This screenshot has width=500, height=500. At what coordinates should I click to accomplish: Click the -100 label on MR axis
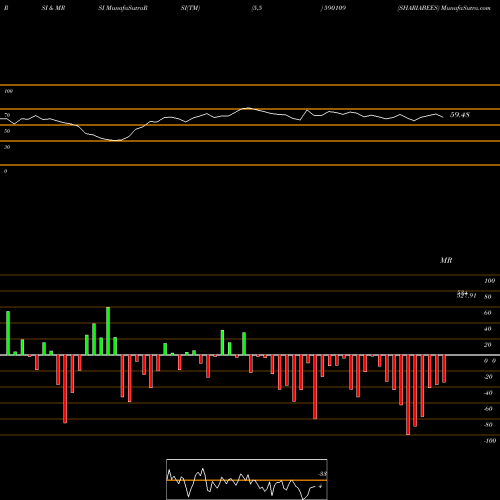click(490, 441)
